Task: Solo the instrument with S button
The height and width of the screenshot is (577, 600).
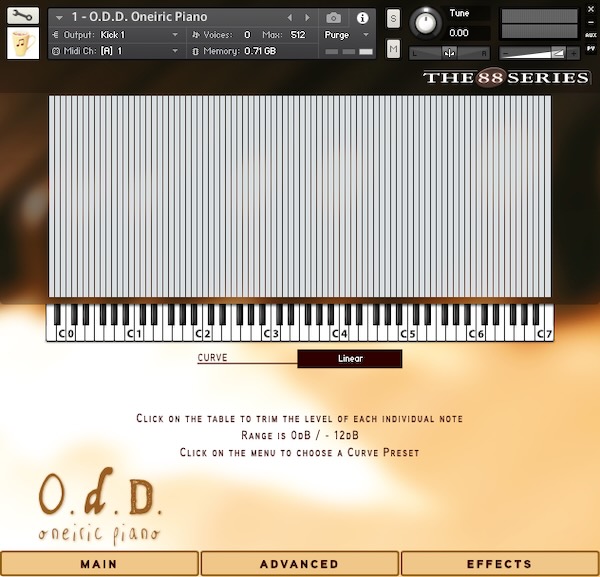Action: tap(393, 18)
